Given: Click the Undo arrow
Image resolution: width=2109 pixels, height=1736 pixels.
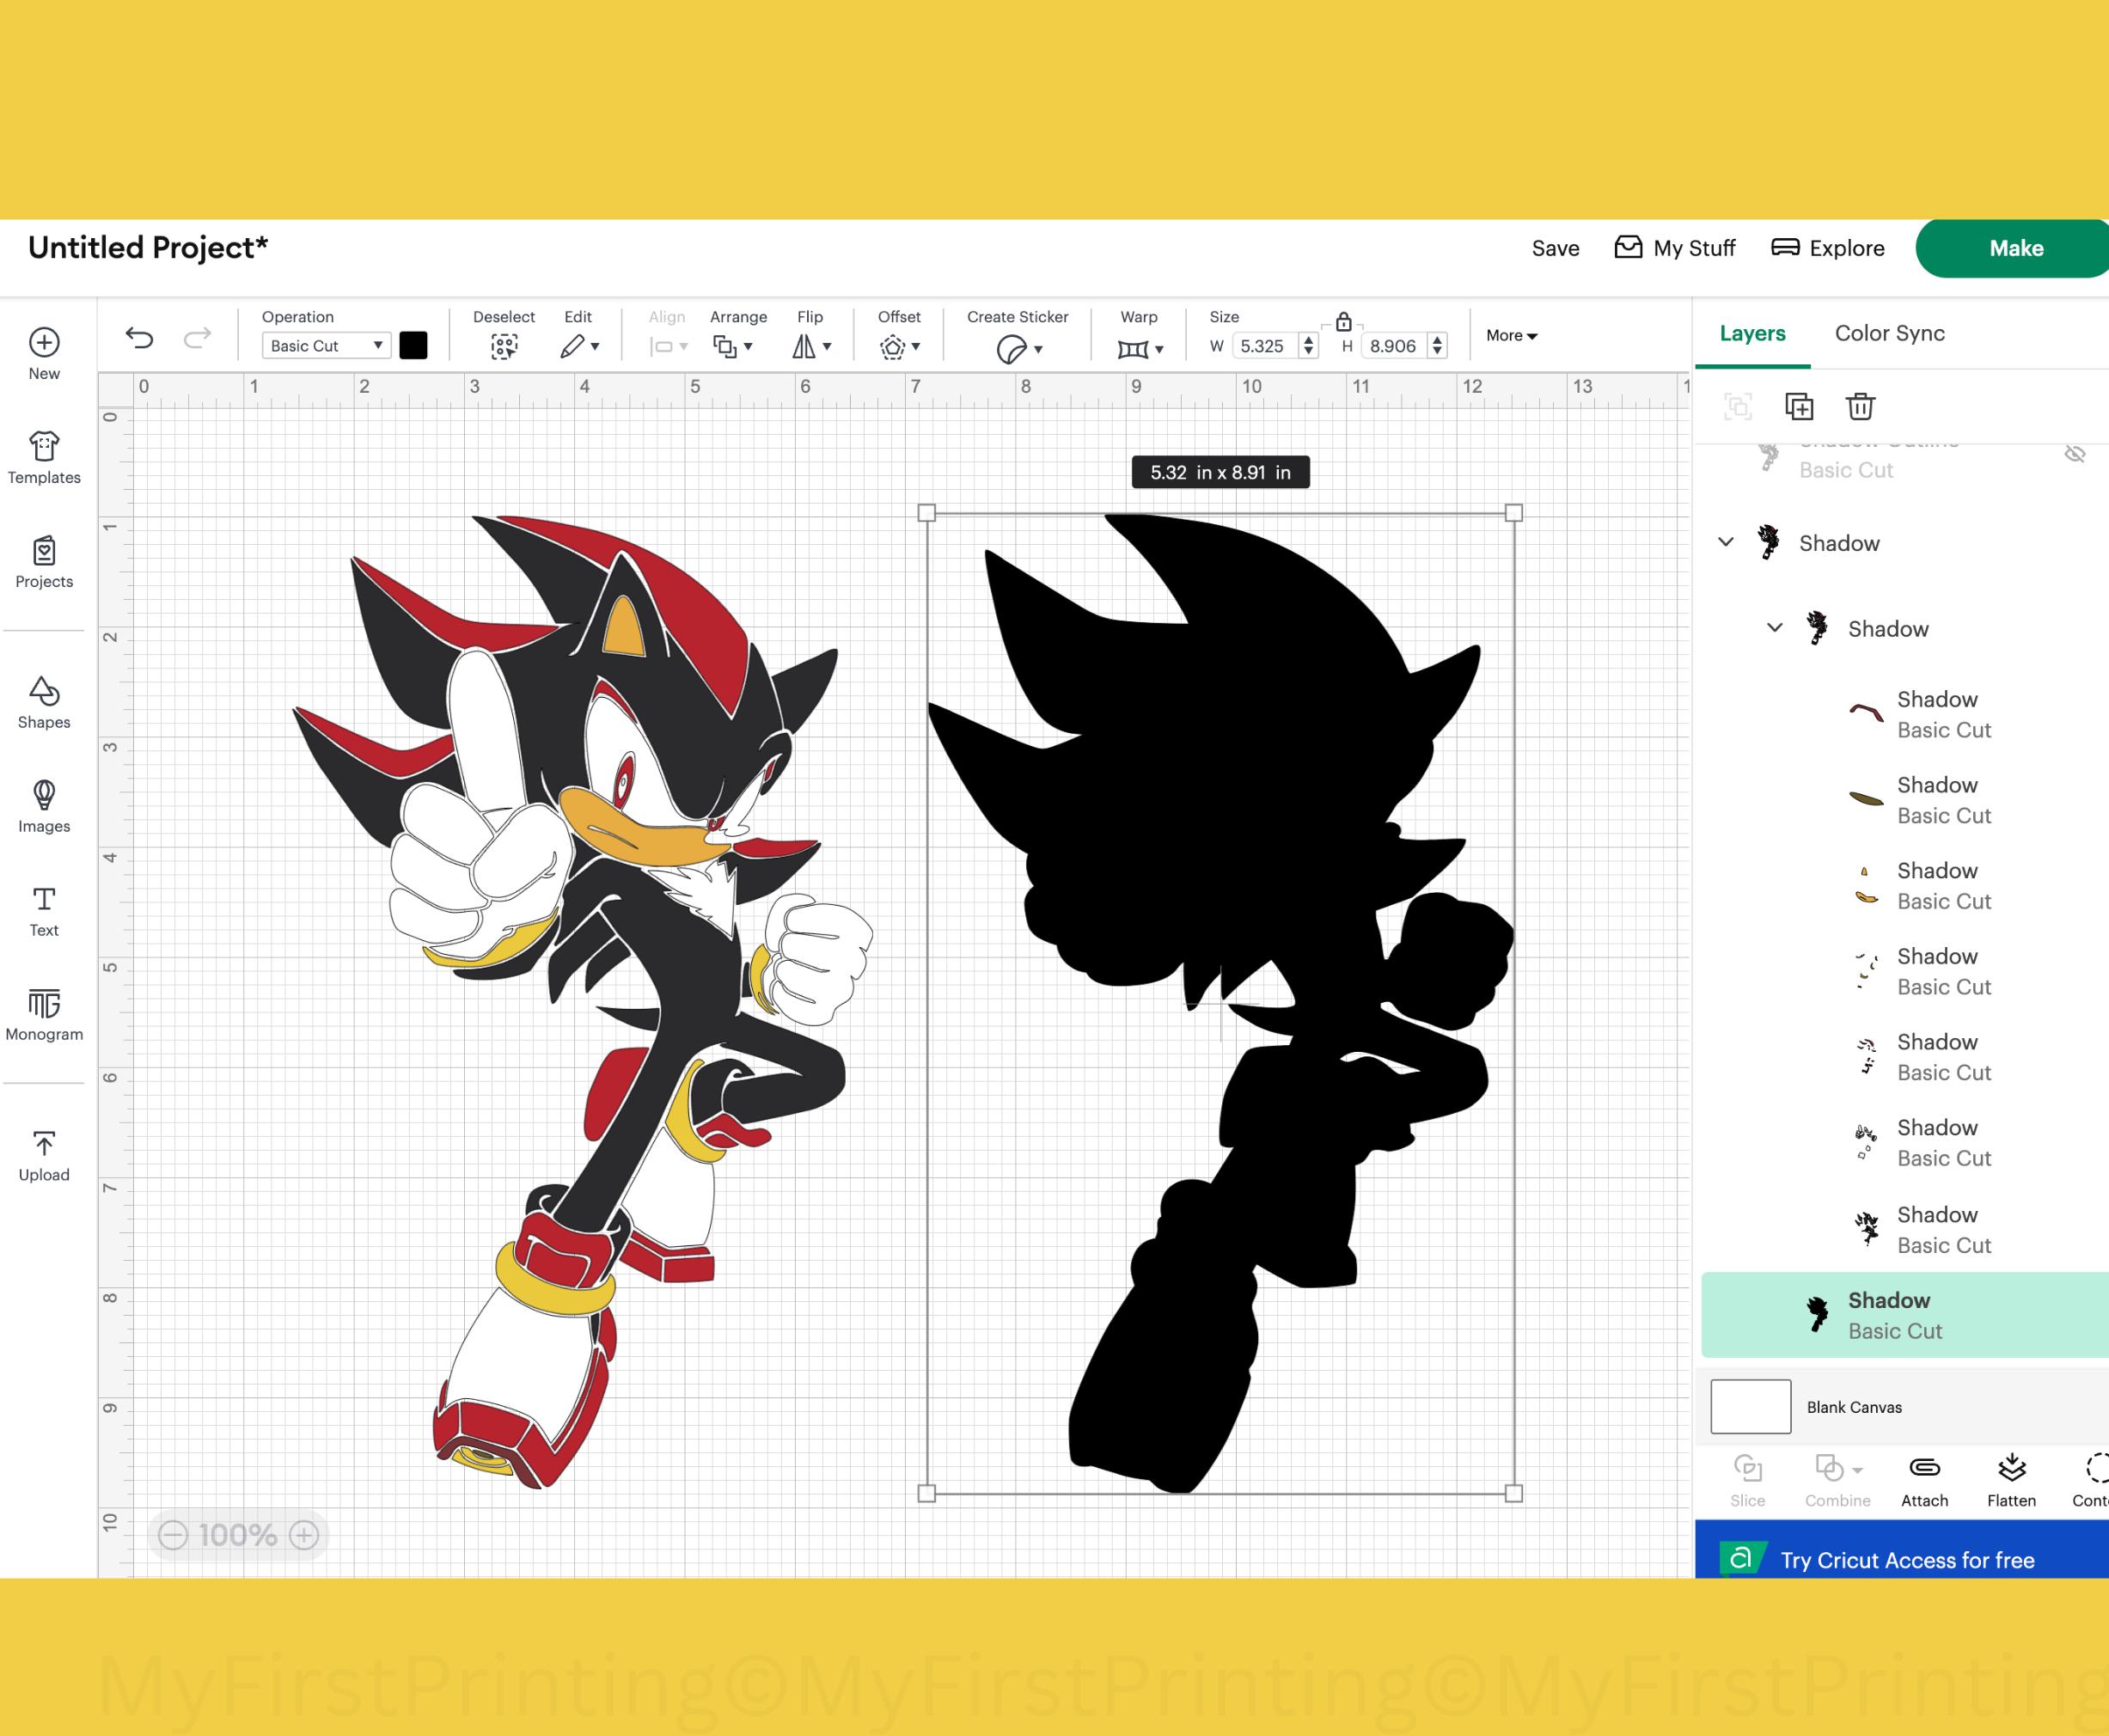Looking at the screenshot, I should pos(140,337).
